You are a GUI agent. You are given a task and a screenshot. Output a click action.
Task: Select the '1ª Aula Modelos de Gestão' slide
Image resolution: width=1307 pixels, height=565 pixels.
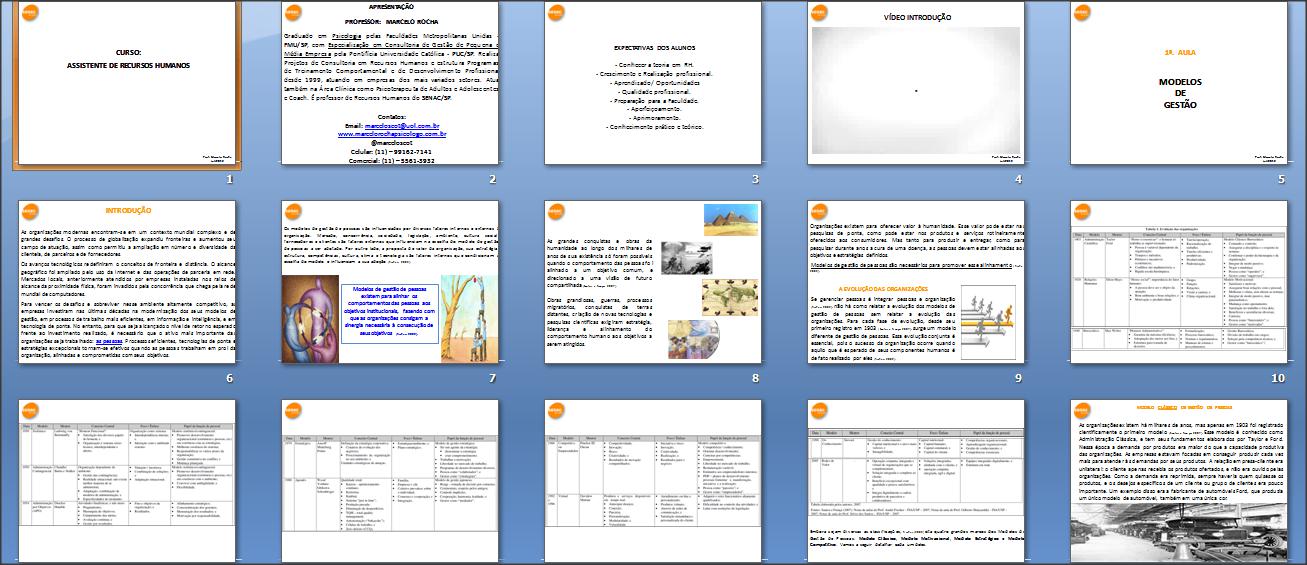[1179, 82]
